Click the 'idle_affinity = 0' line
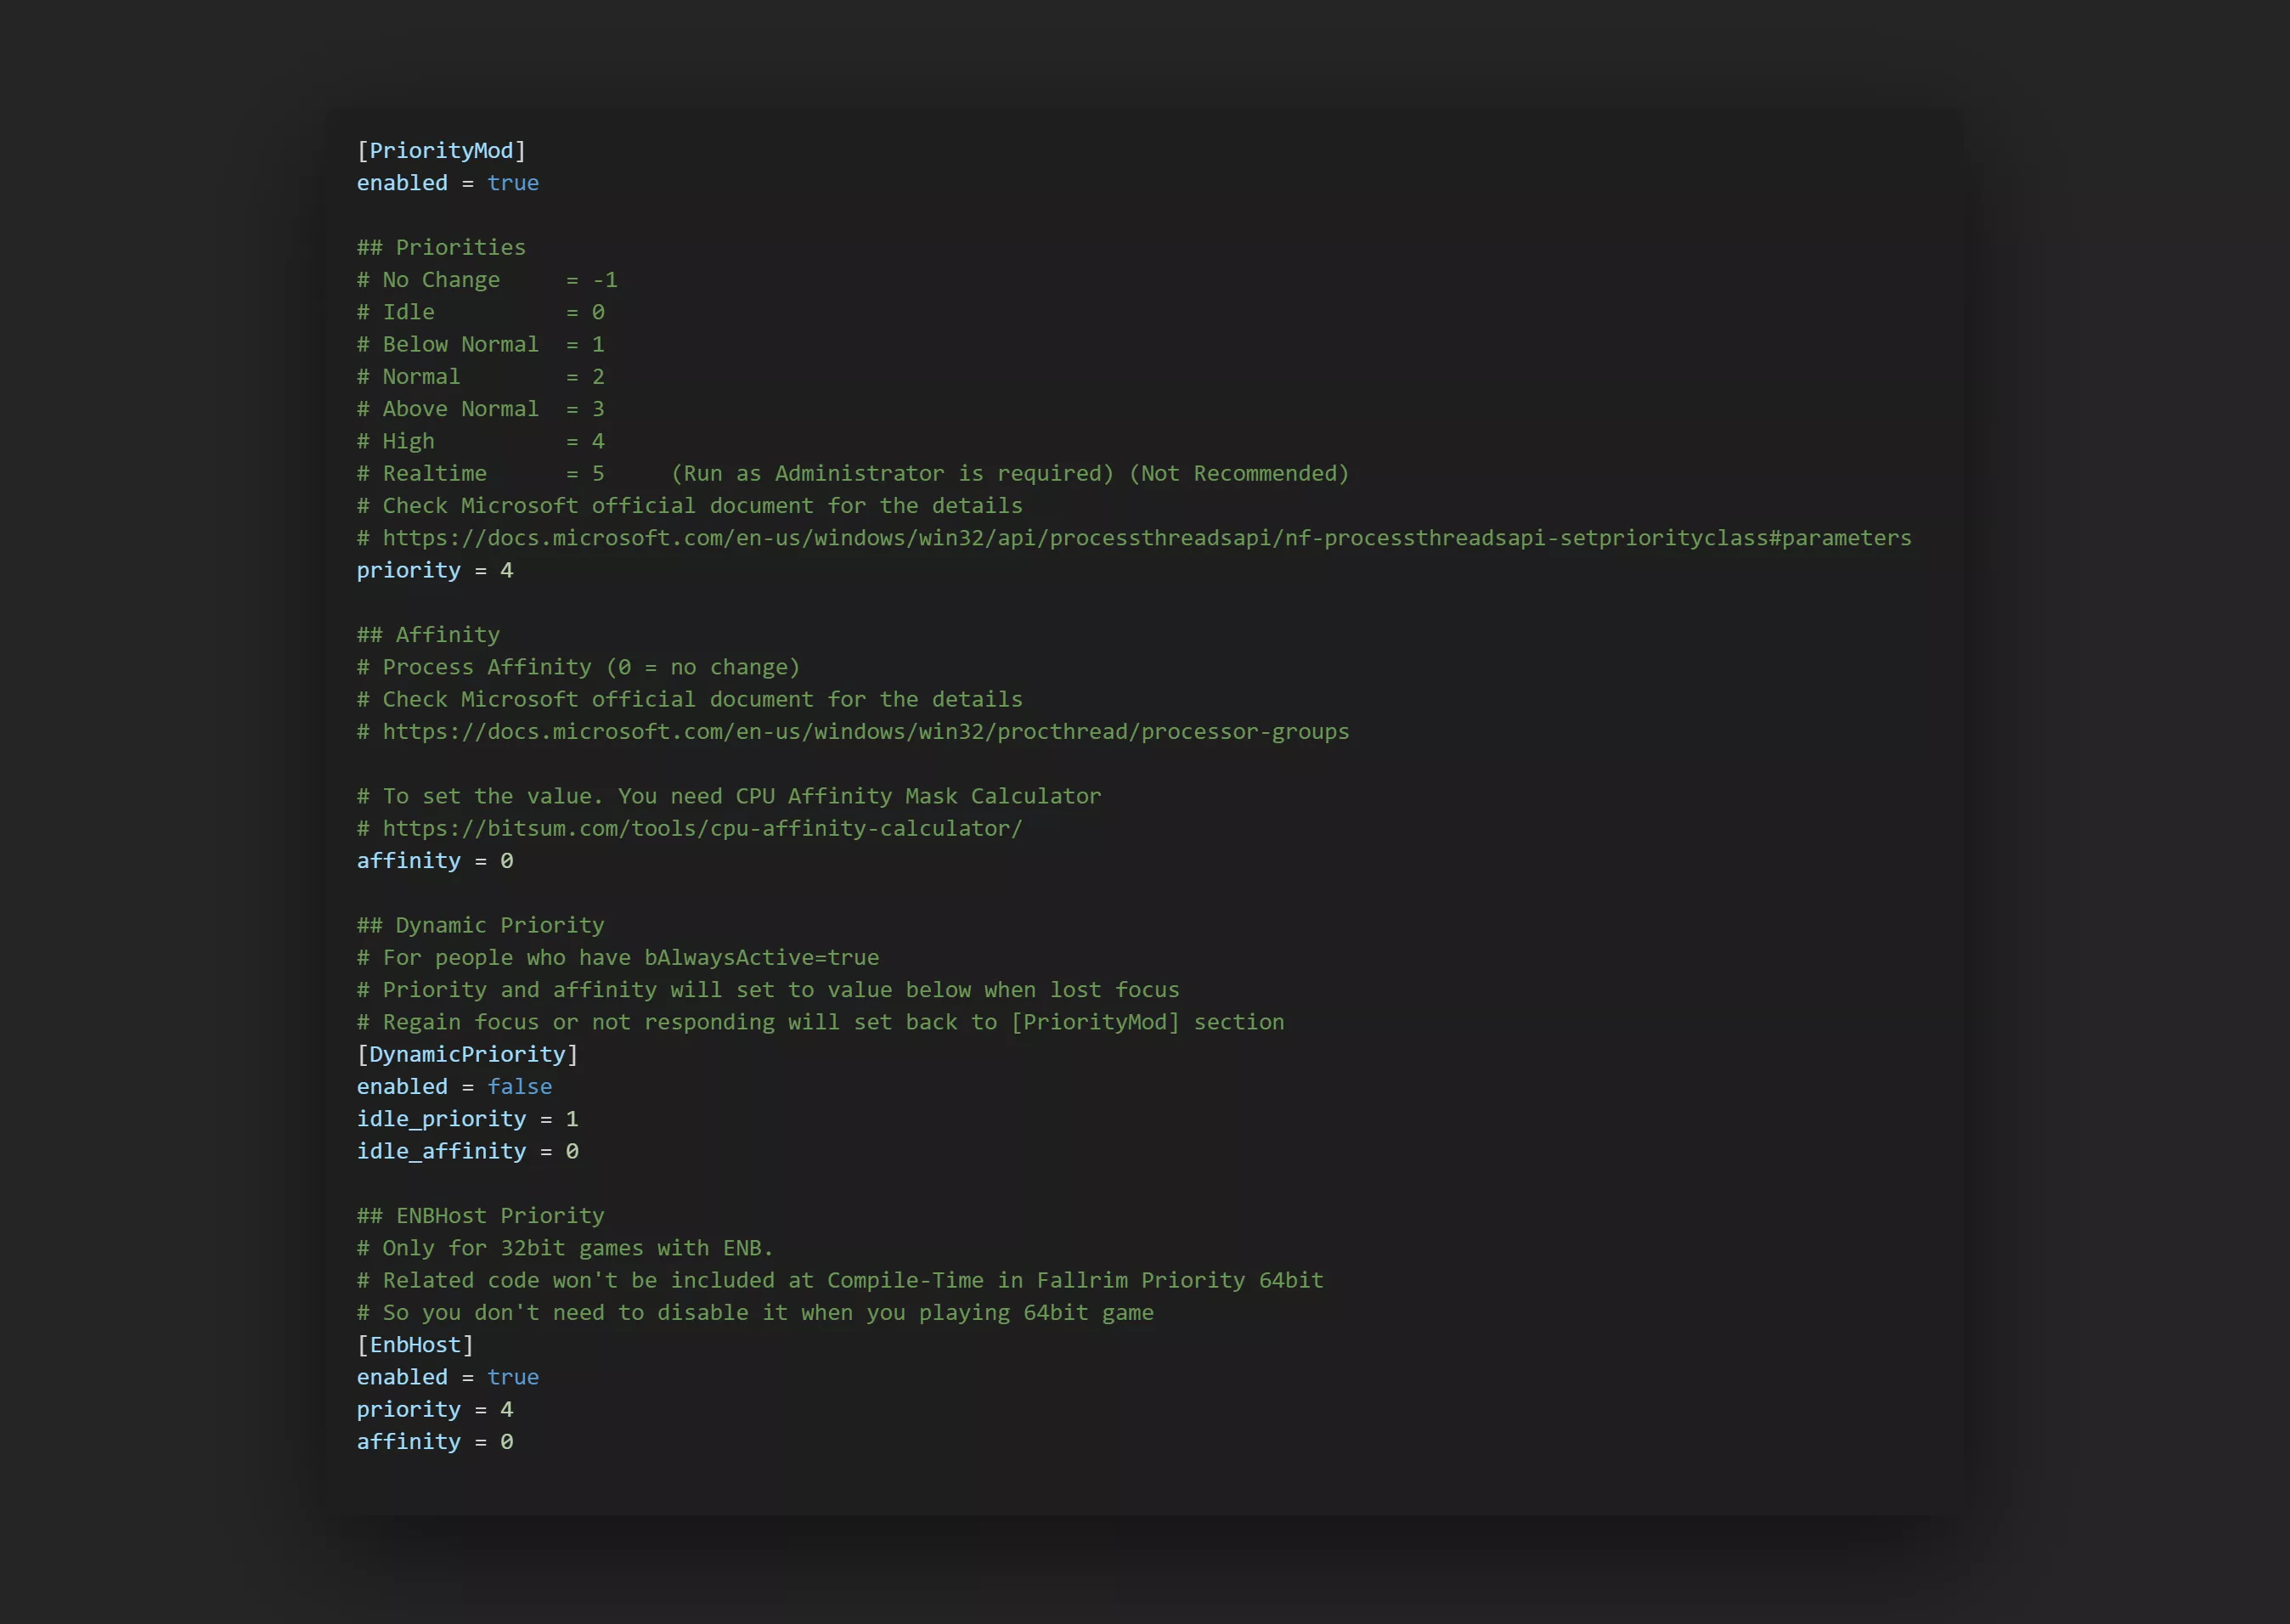This screenshot has width=2290, height=1624. (x=467, y=1151)
